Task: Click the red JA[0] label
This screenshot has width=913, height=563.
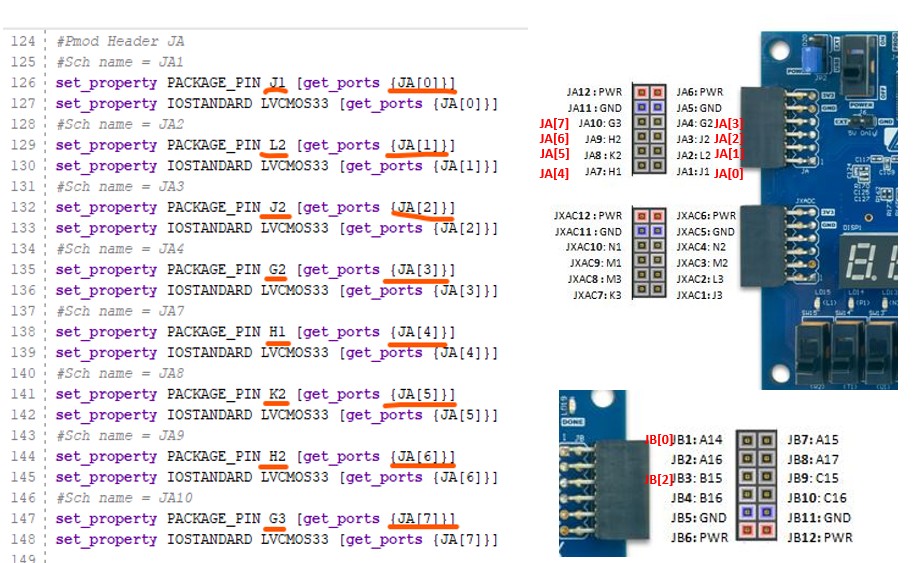Action: [728, 172]
